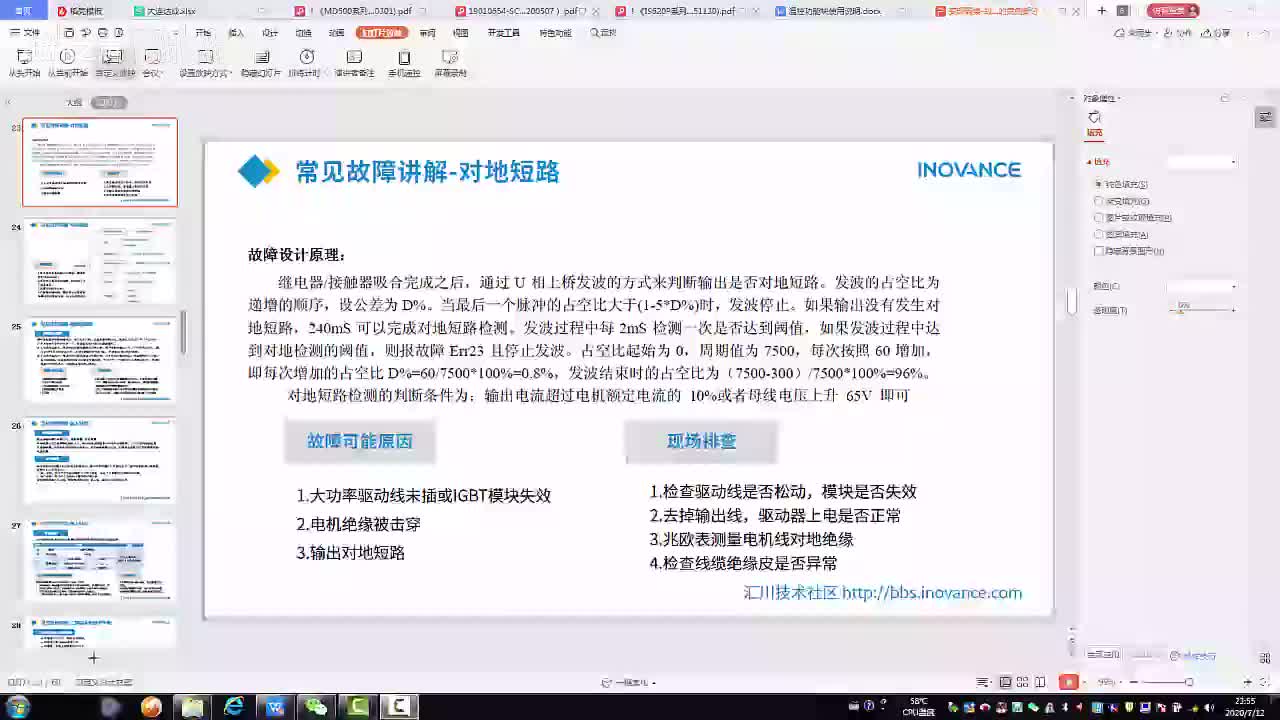Switch to normal view icon in status bar

[x=1005, y=682]
